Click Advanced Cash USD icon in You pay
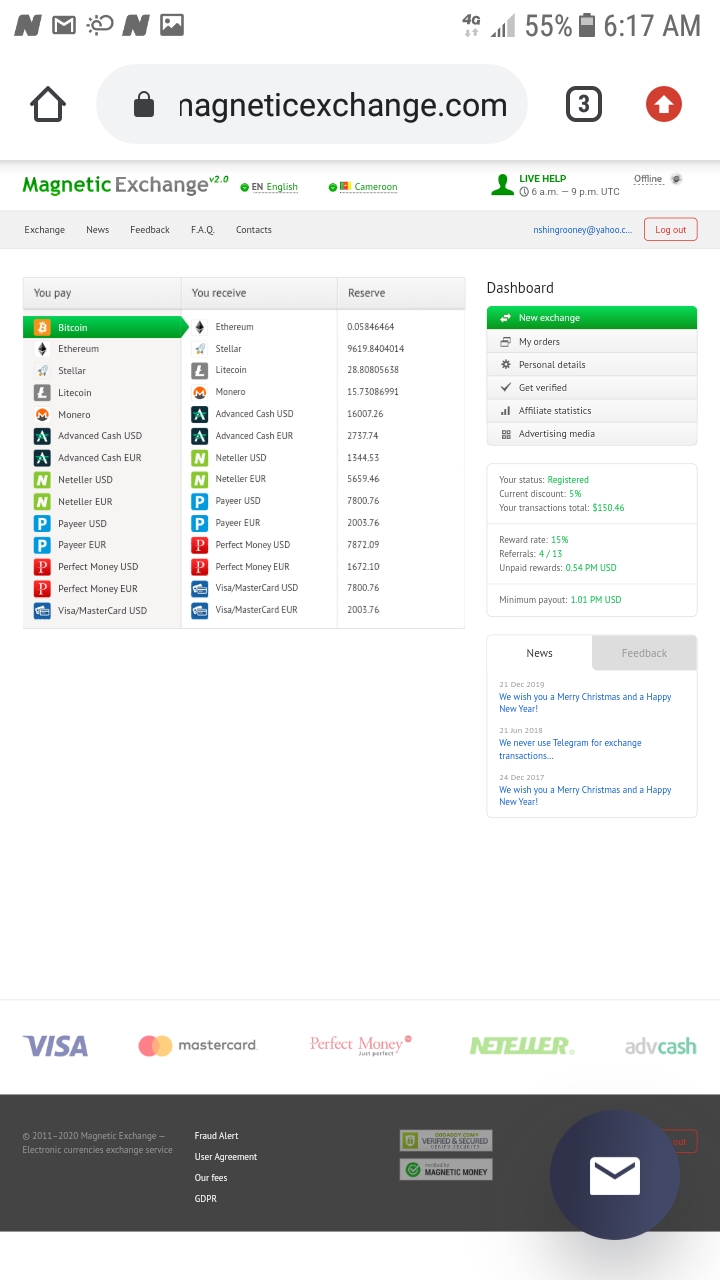Image resolution: width=720 pixels, height=1280 pixels. (42, 436)
